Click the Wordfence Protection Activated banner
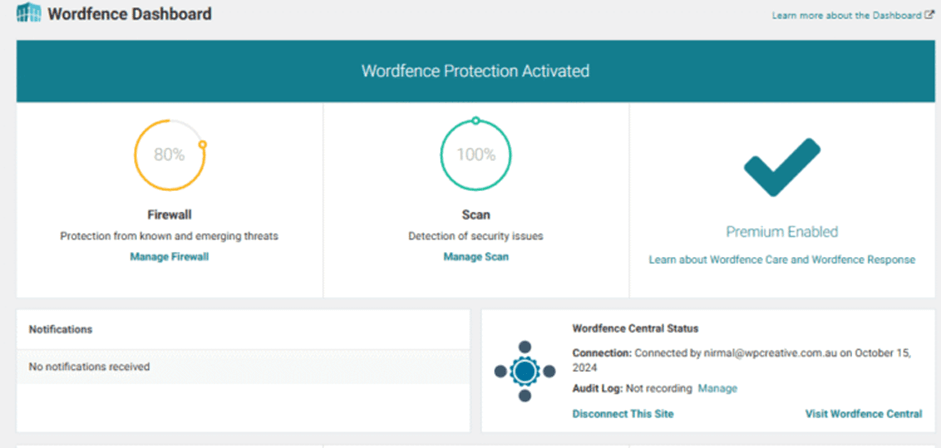Viewport: 941px width, 448px height. tap(475, 71)
